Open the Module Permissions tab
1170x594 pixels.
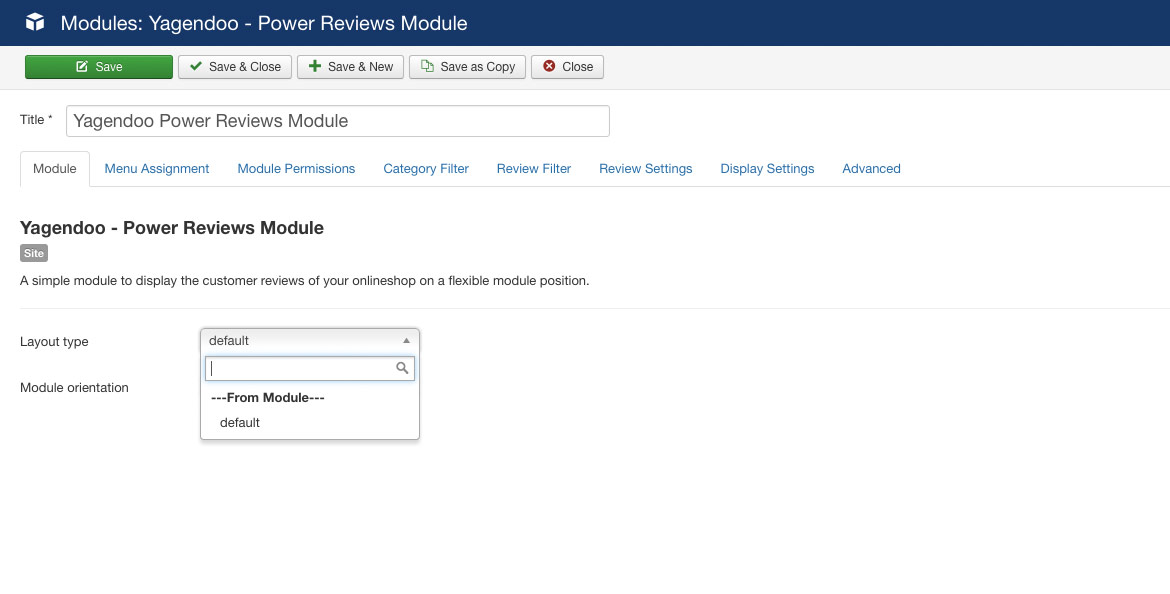296,169
